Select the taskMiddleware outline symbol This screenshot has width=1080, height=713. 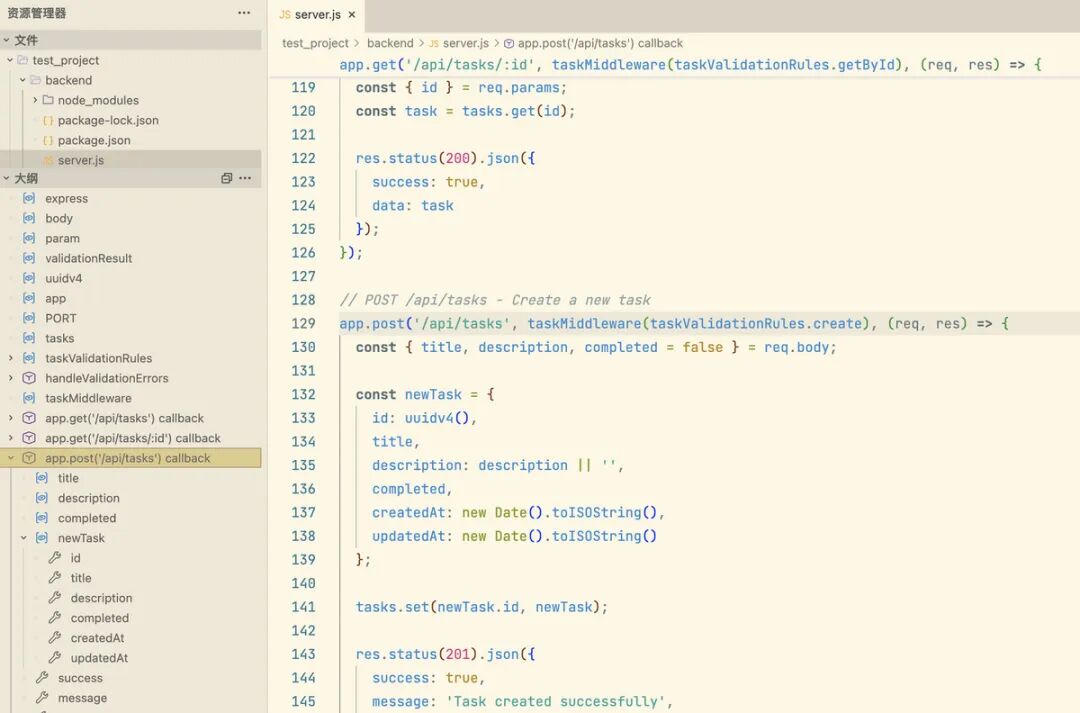(x=88, y=398)
